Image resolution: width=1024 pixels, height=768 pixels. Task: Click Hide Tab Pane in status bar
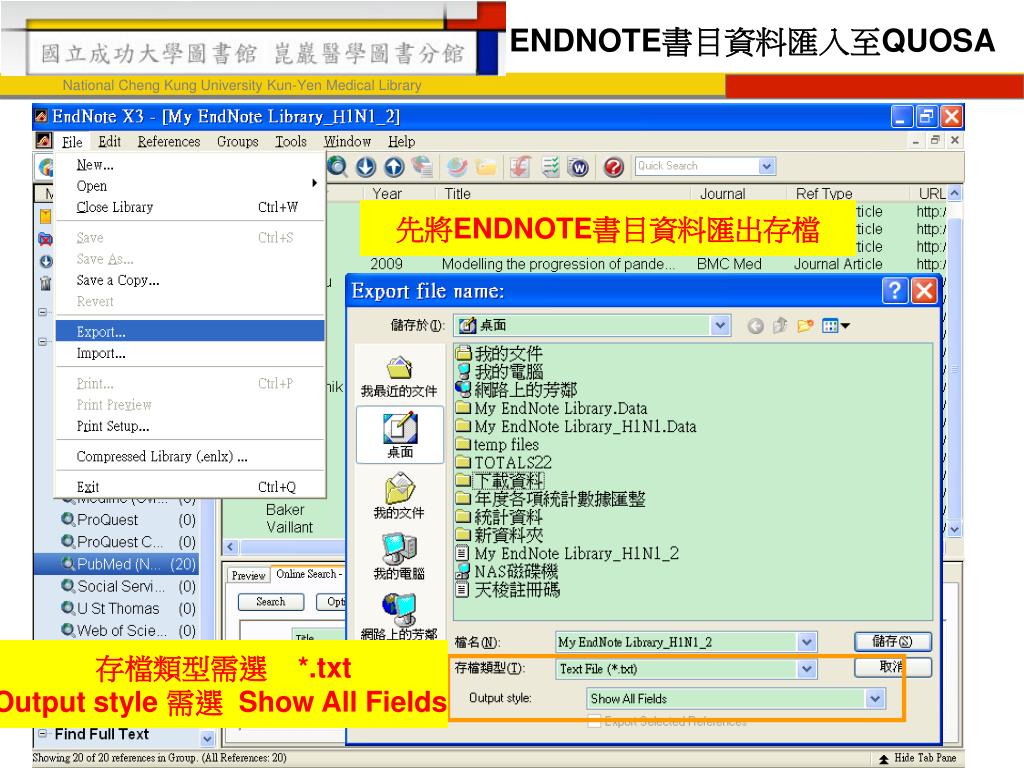point(918,758)
